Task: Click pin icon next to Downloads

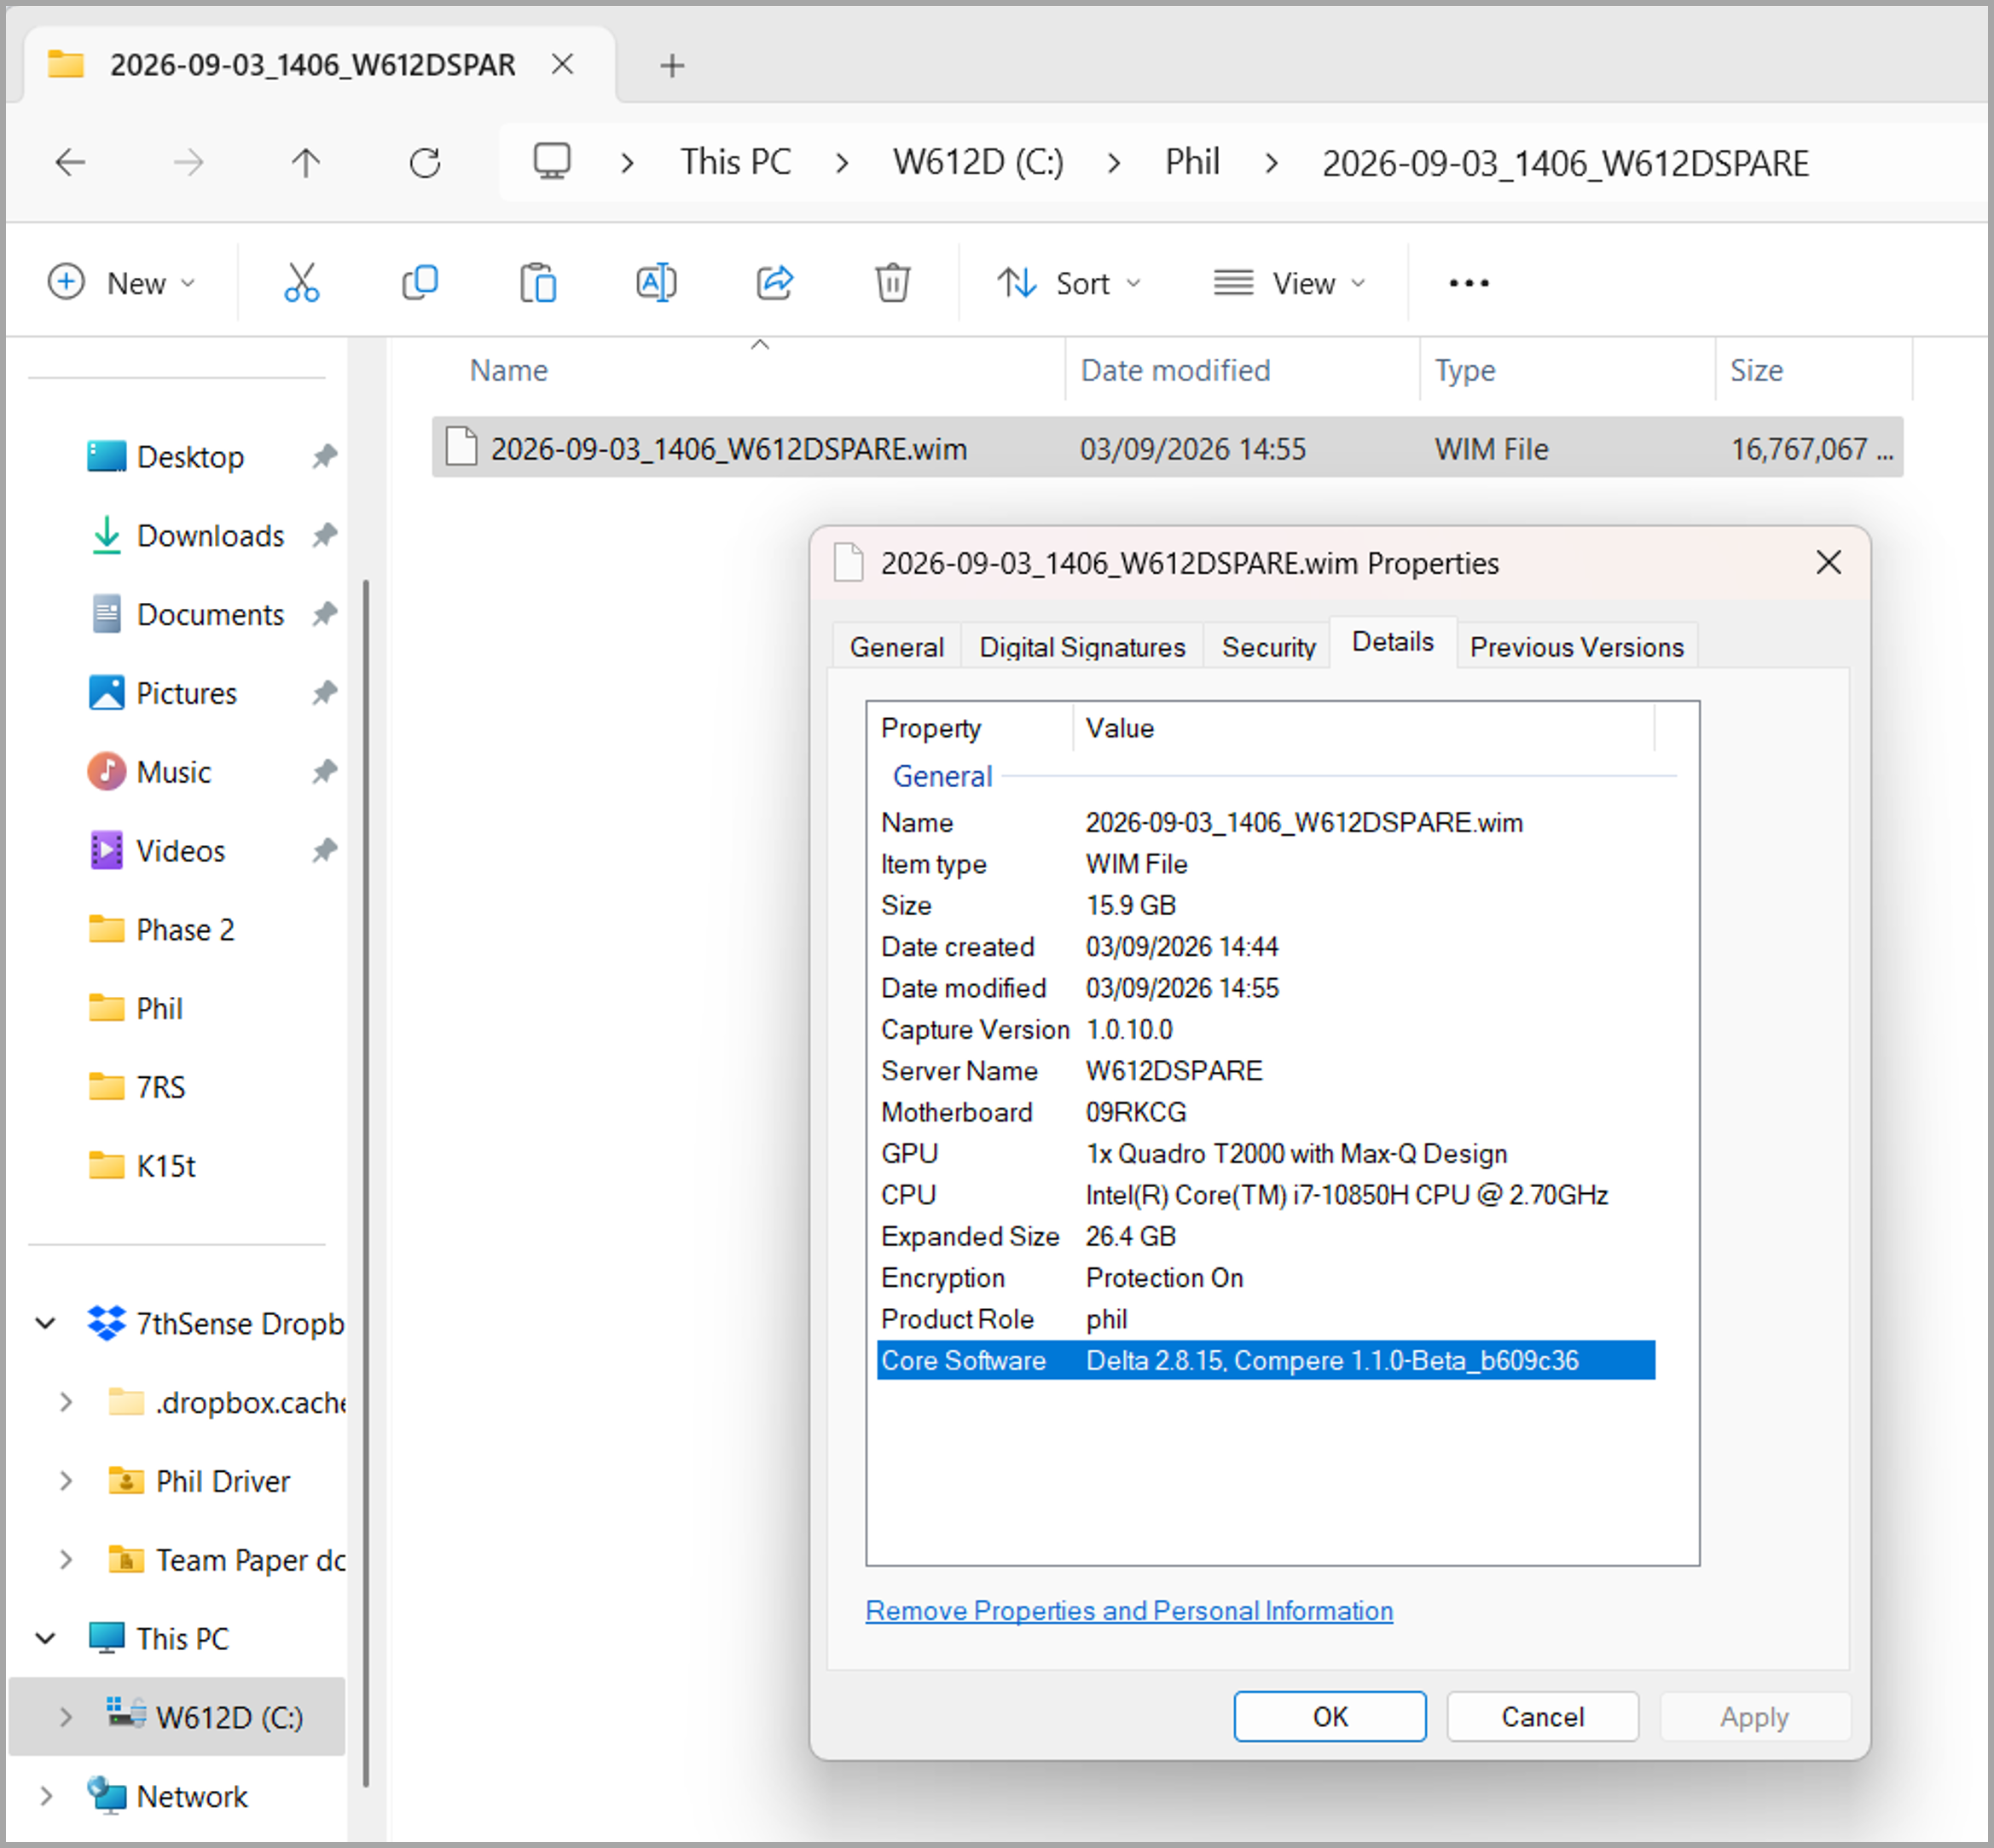Action: (323, 536)
